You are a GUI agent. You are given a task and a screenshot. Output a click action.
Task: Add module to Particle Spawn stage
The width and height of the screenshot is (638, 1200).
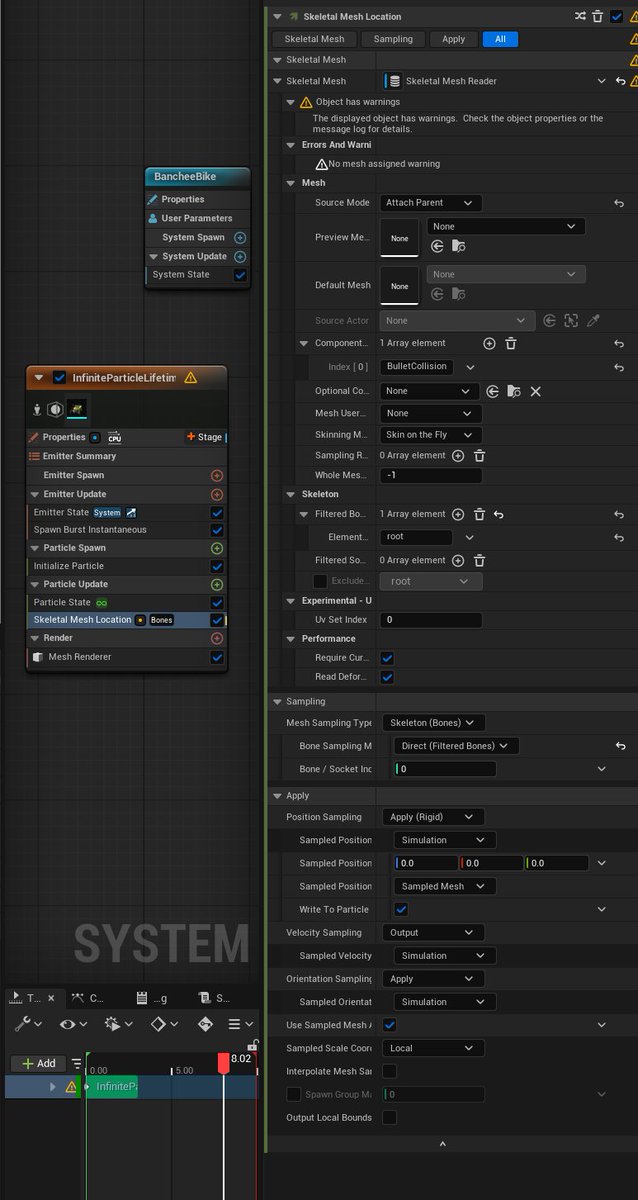(x=216, y=548)
